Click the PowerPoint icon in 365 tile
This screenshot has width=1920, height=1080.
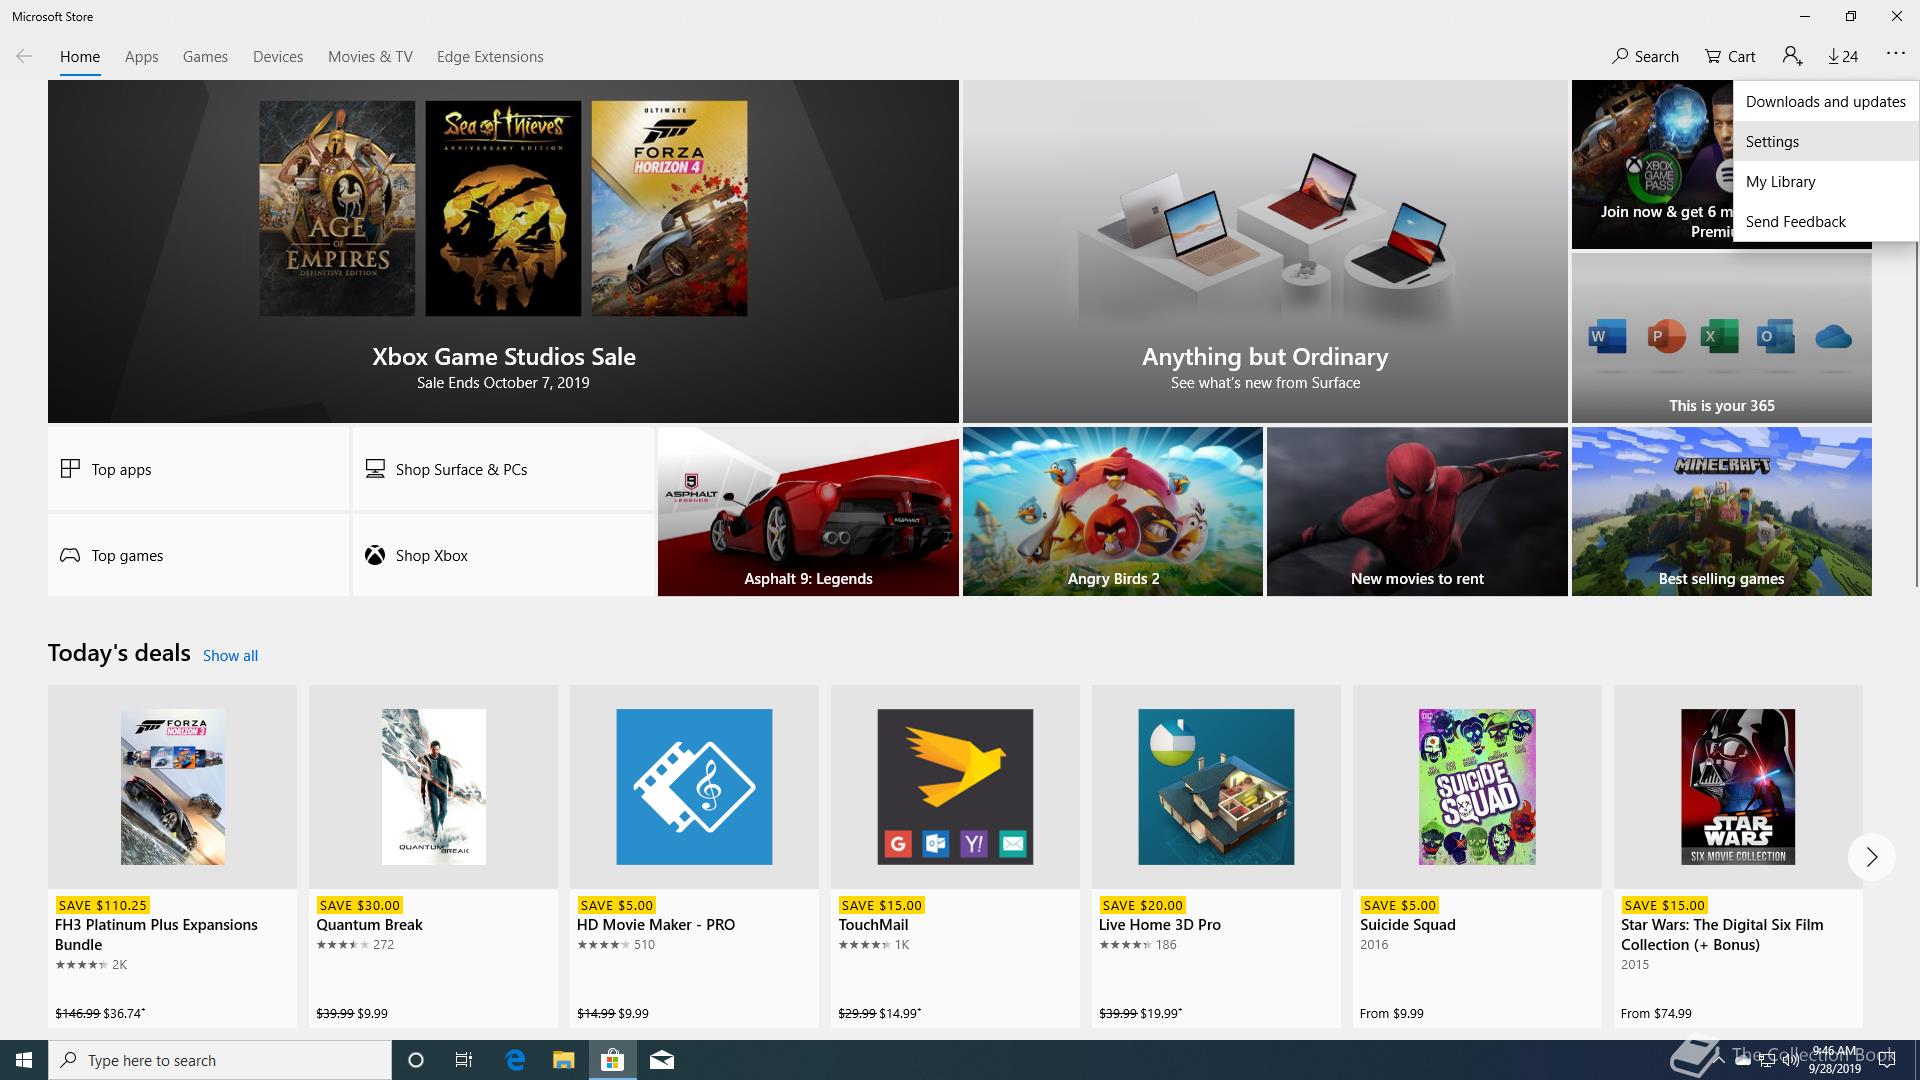click(1666, 337)
